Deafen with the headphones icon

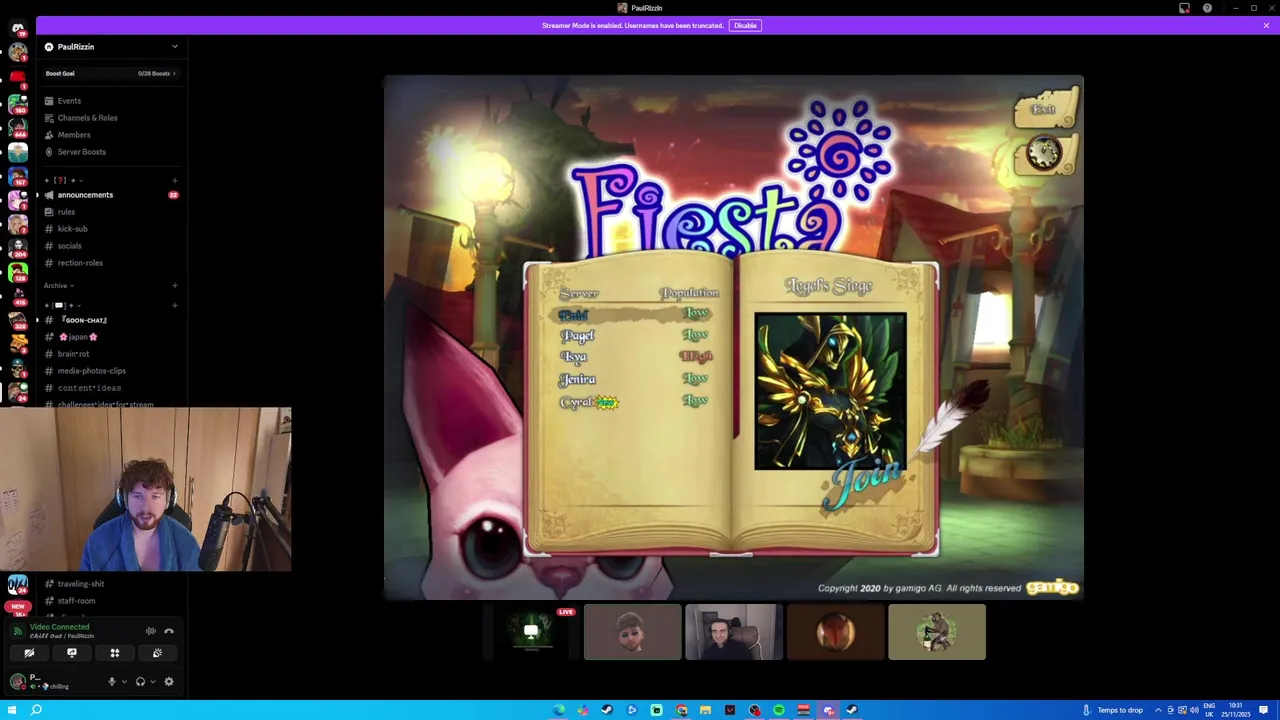(140, 682)
